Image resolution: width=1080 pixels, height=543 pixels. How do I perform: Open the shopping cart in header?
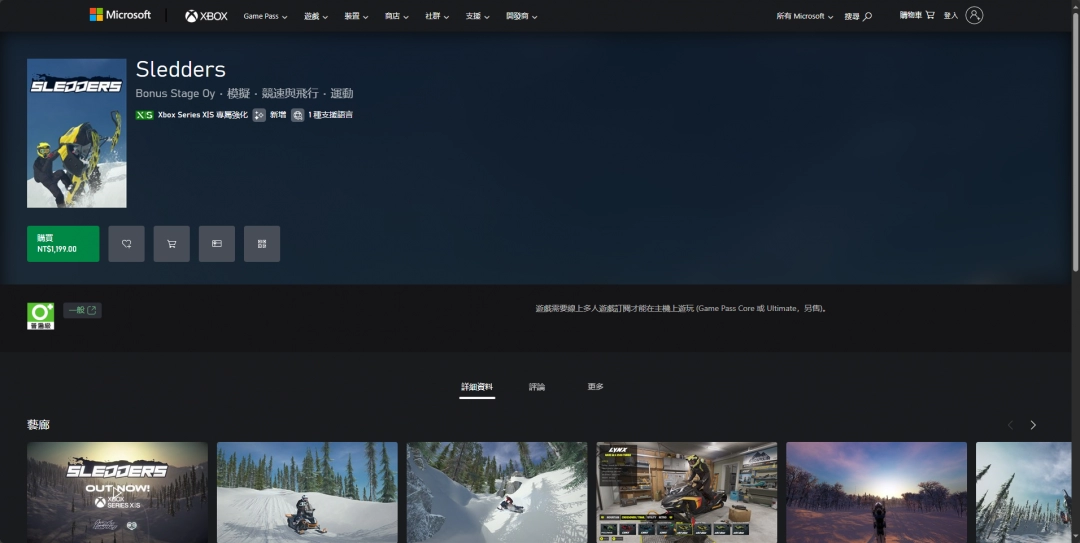click(x=917, y=15)
